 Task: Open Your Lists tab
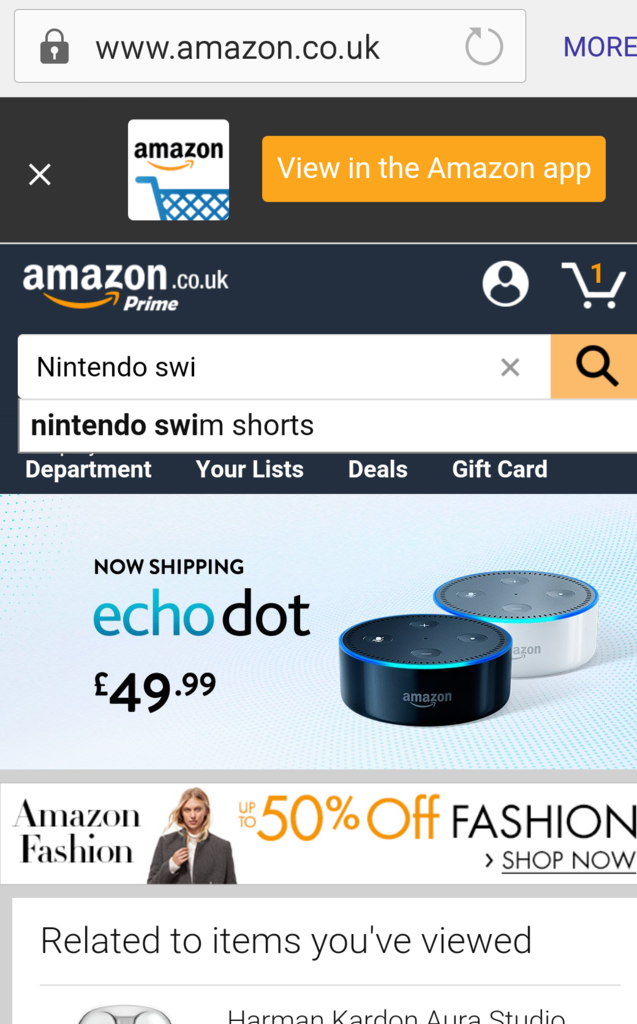(x=250, y=470)
